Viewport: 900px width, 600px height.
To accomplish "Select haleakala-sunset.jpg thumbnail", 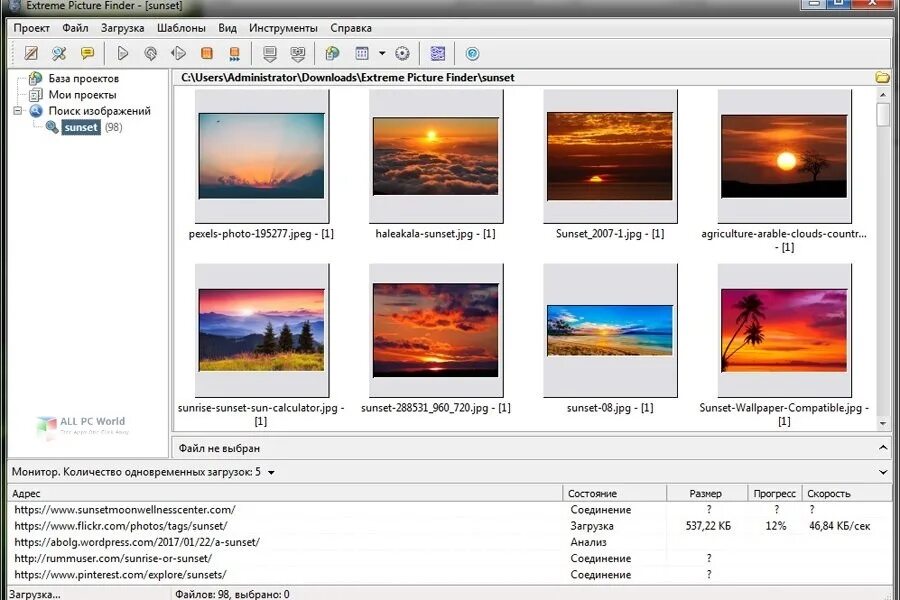I will click(436, 156).
